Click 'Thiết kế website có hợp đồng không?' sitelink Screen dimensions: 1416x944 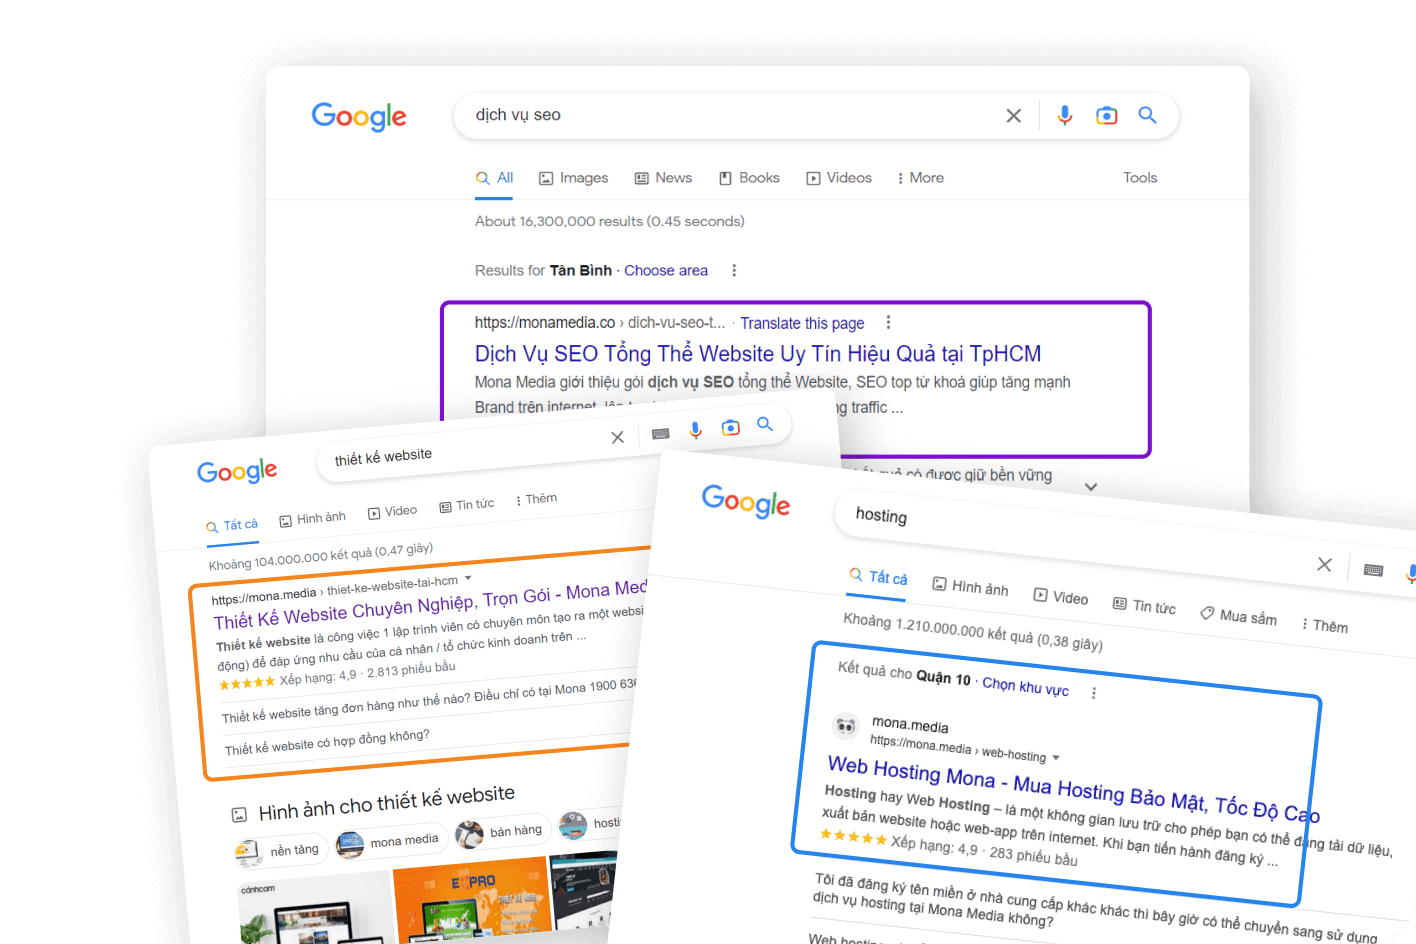point(327,742)
